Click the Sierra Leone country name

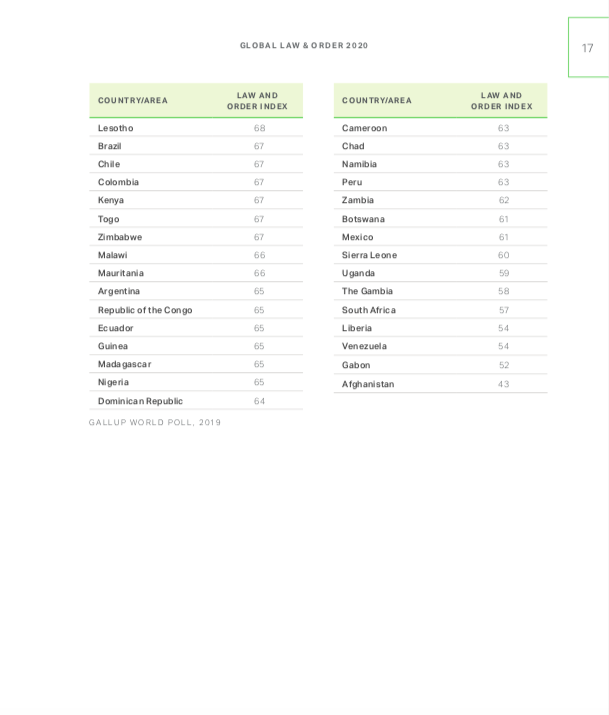pos(369,255)
